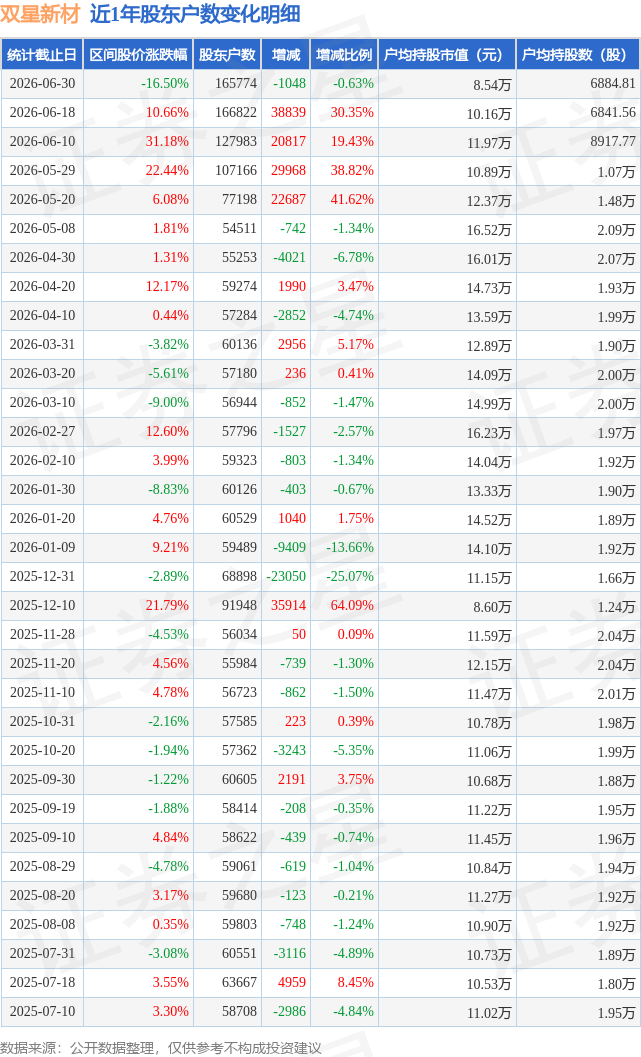This screenshot has height=1057, width=641.
Task: Click the 数据来源 footer note
Action: [160, 1048]
